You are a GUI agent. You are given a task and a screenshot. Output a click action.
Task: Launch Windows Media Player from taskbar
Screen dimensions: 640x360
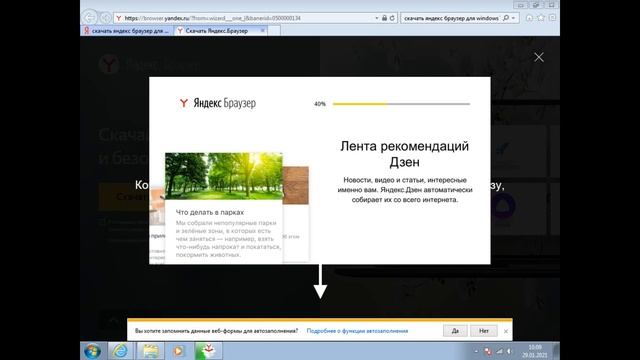[x=178, y=351]
